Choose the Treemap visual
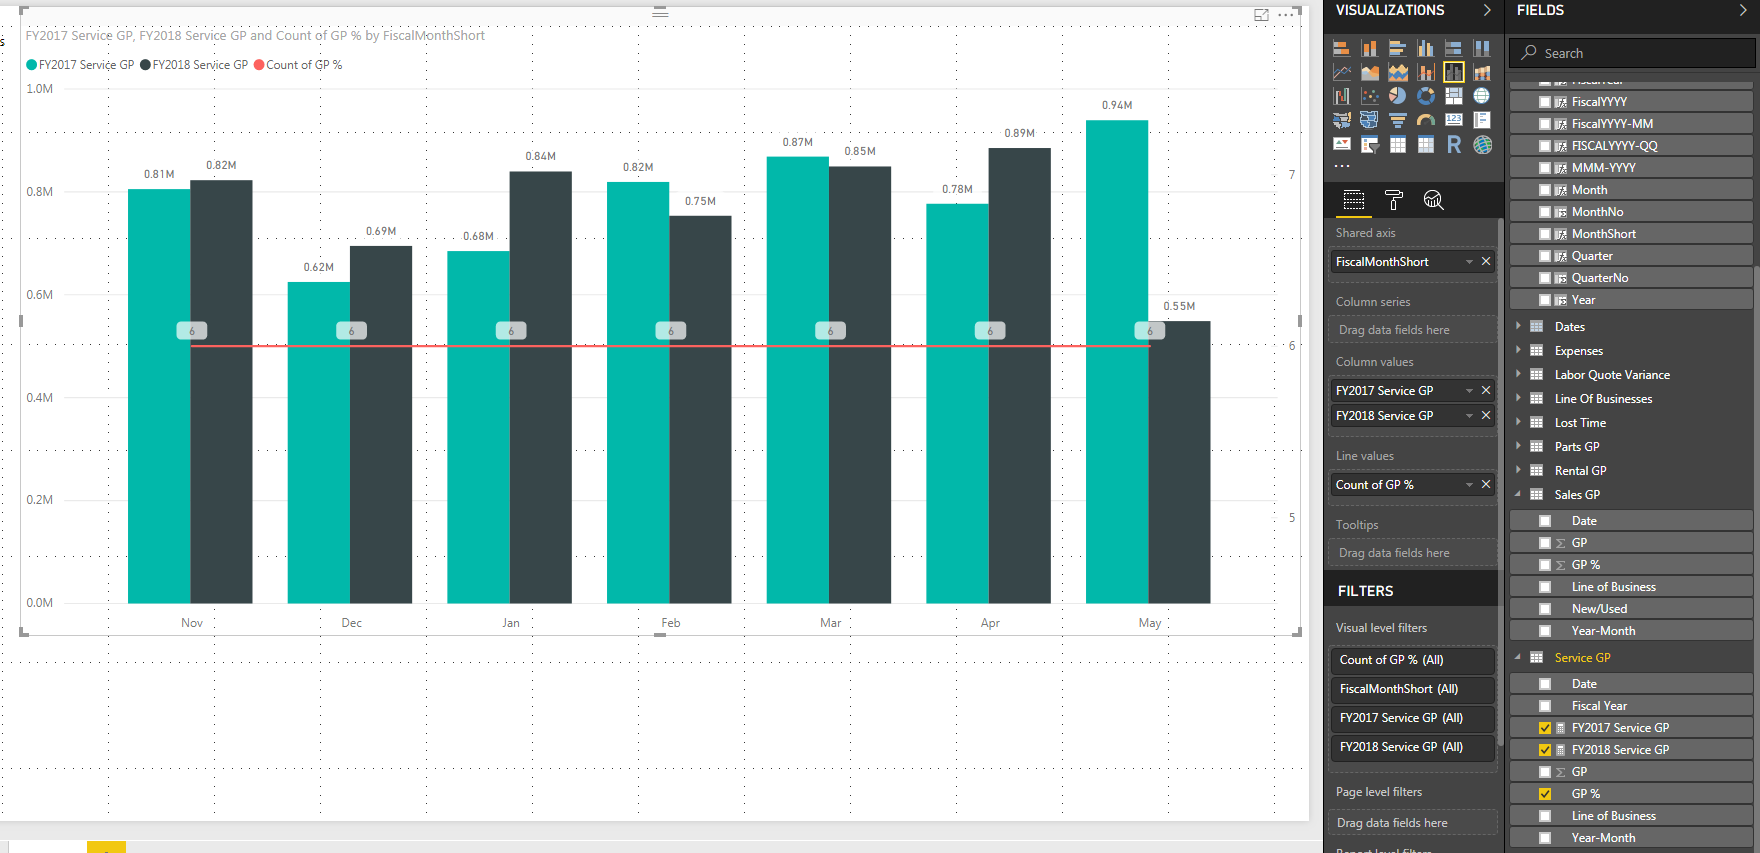 pos(1454,96)
